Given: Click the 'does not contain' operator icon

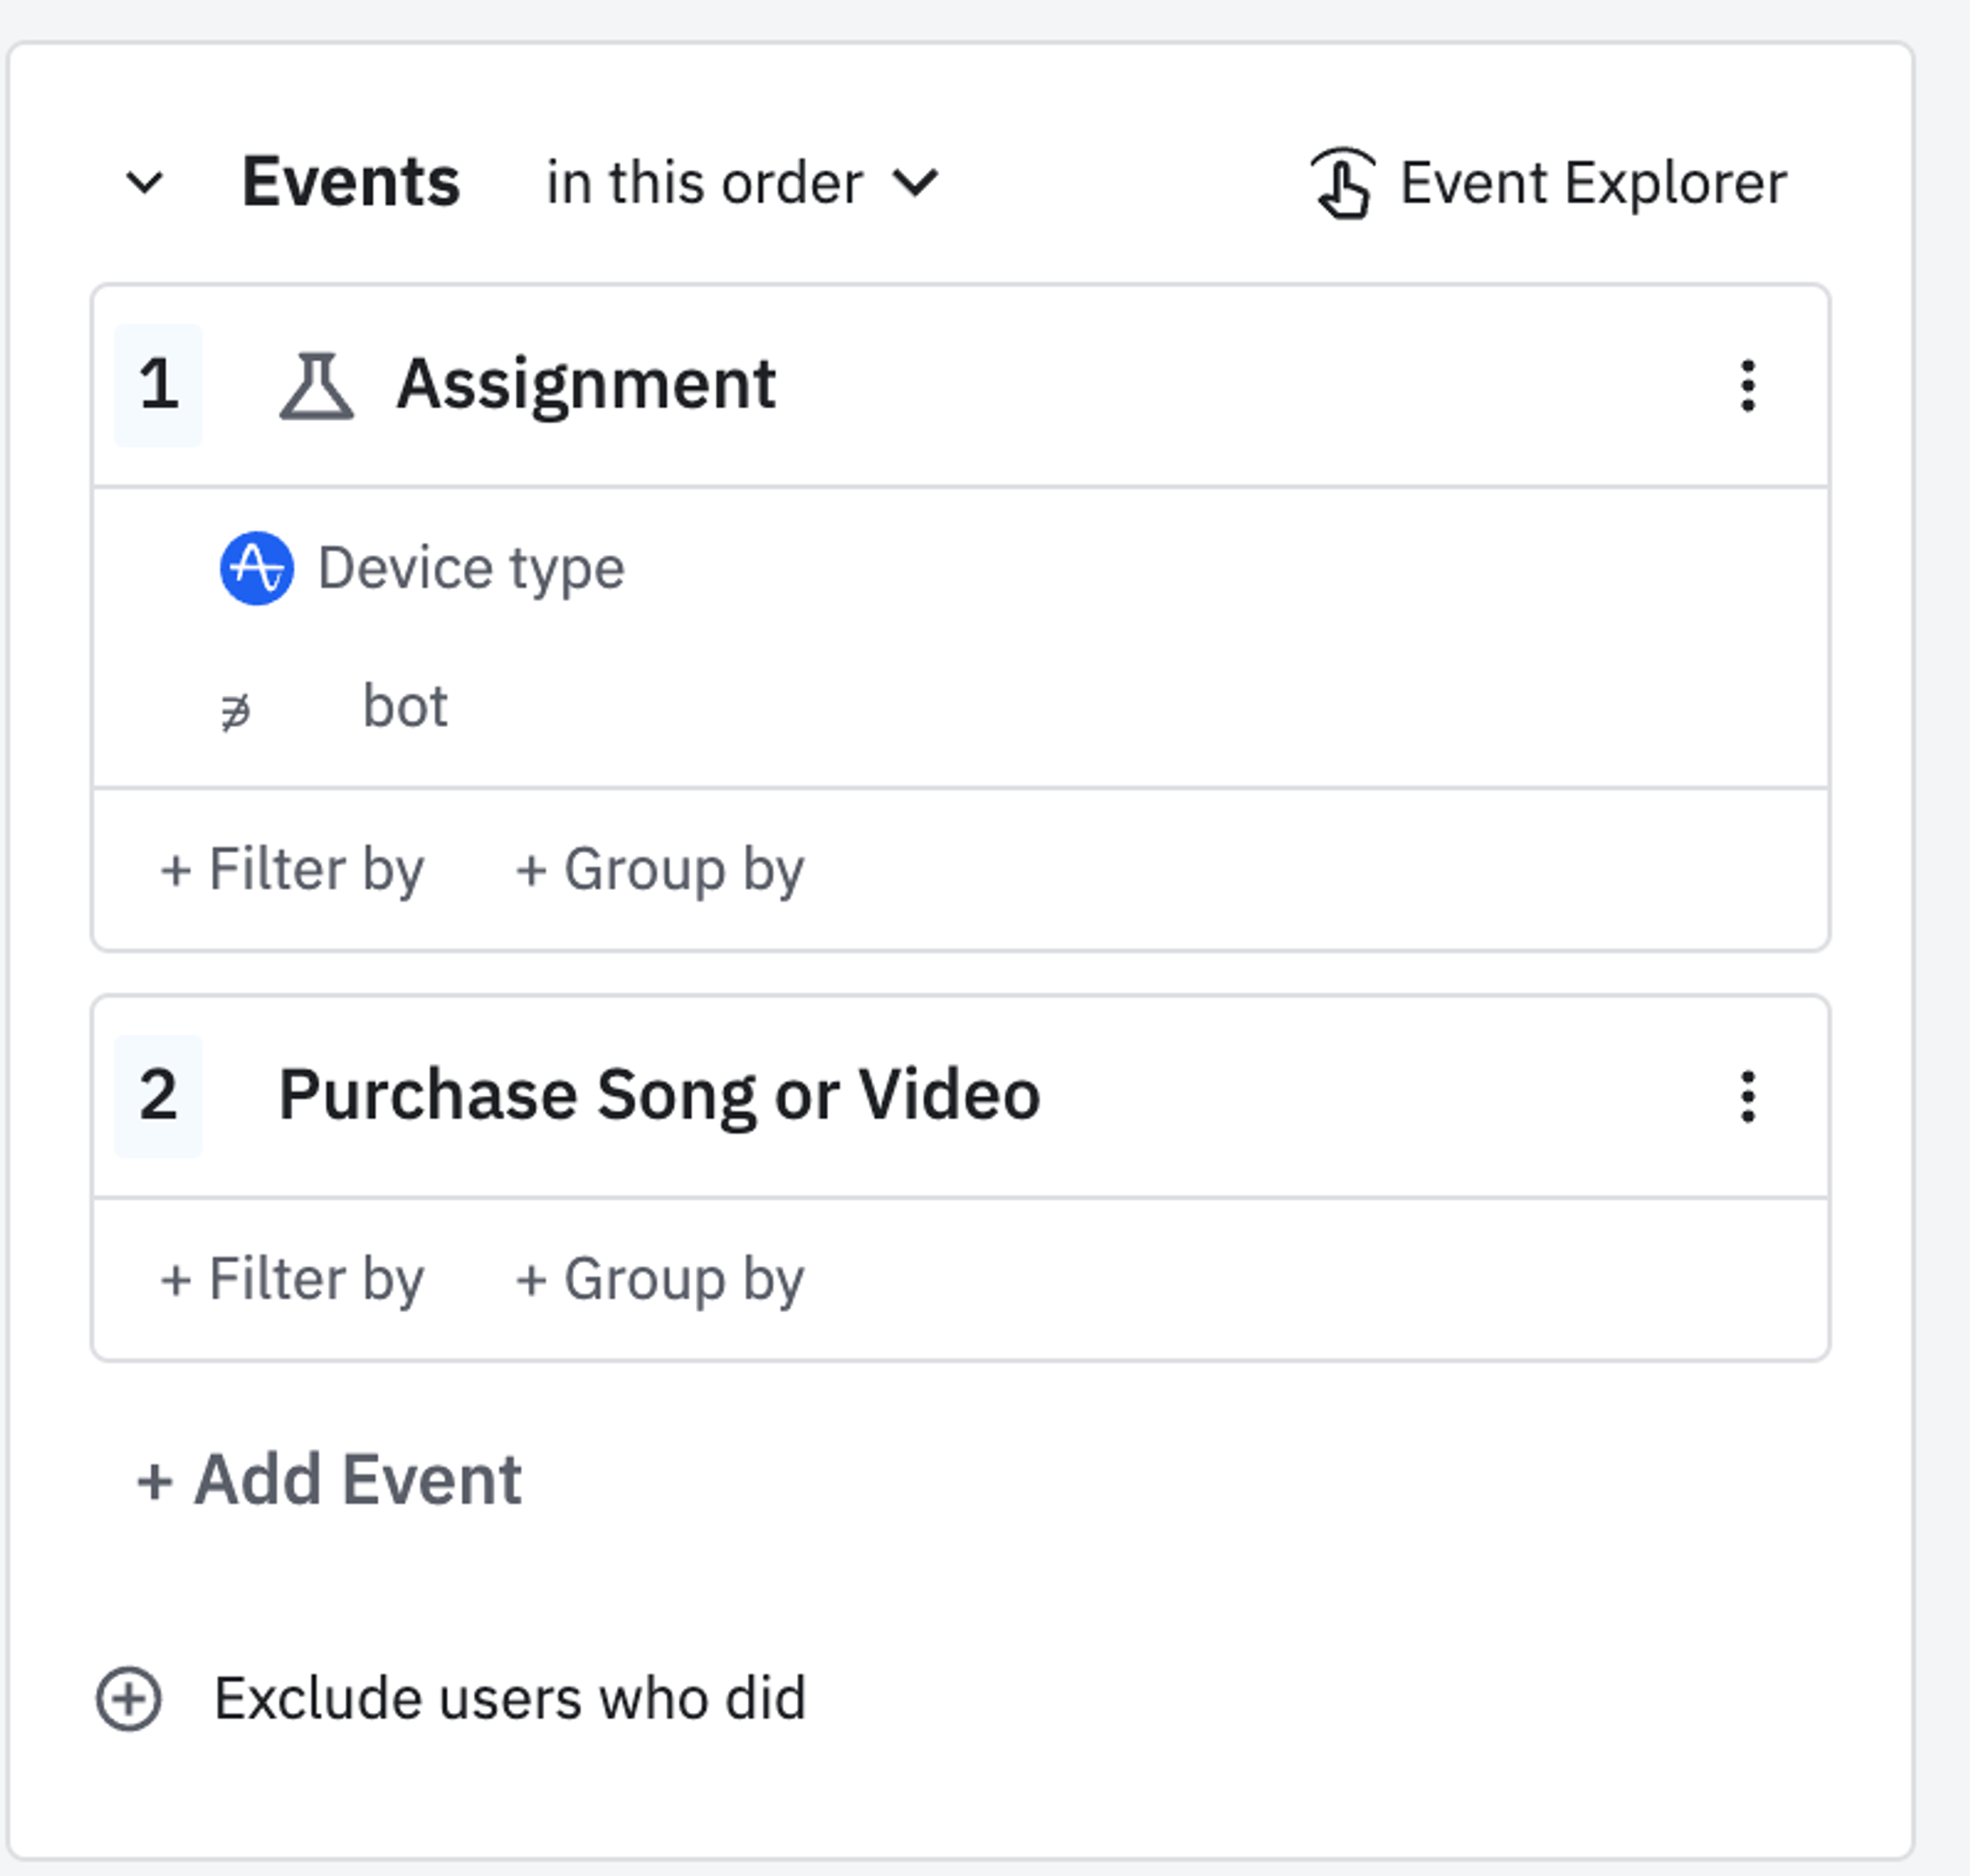Looking at the screenshot, I should (x=236, y=711).
